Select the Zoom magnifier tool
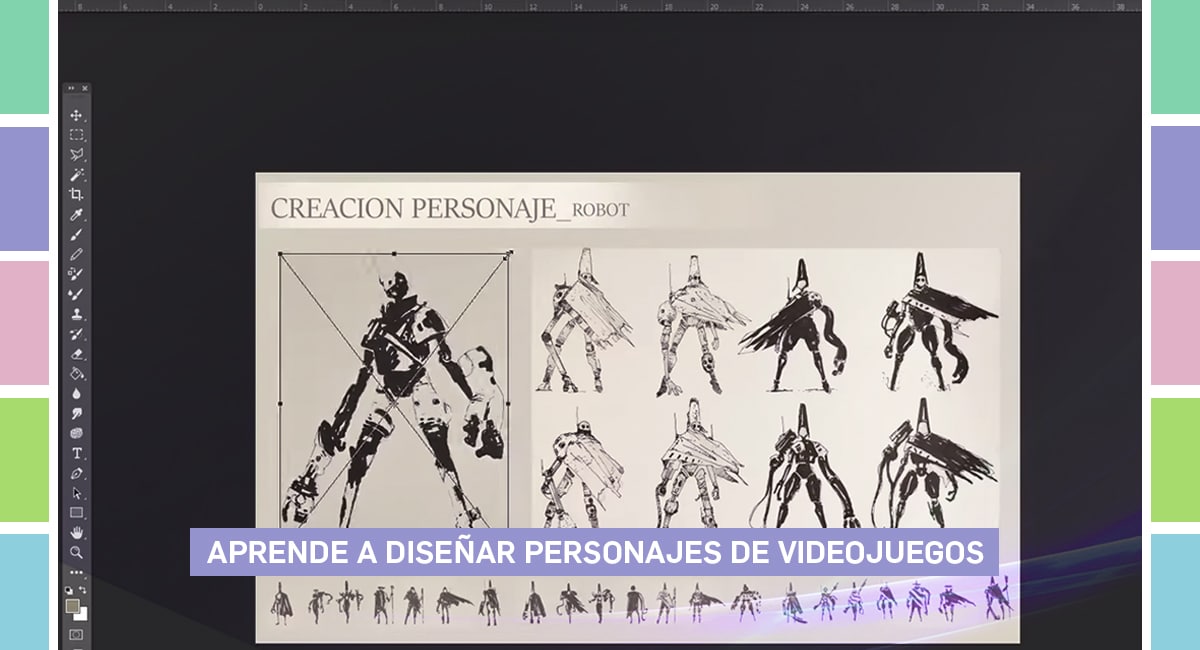The height and width of the screenshot is (650, 1200). coord(76,552)
